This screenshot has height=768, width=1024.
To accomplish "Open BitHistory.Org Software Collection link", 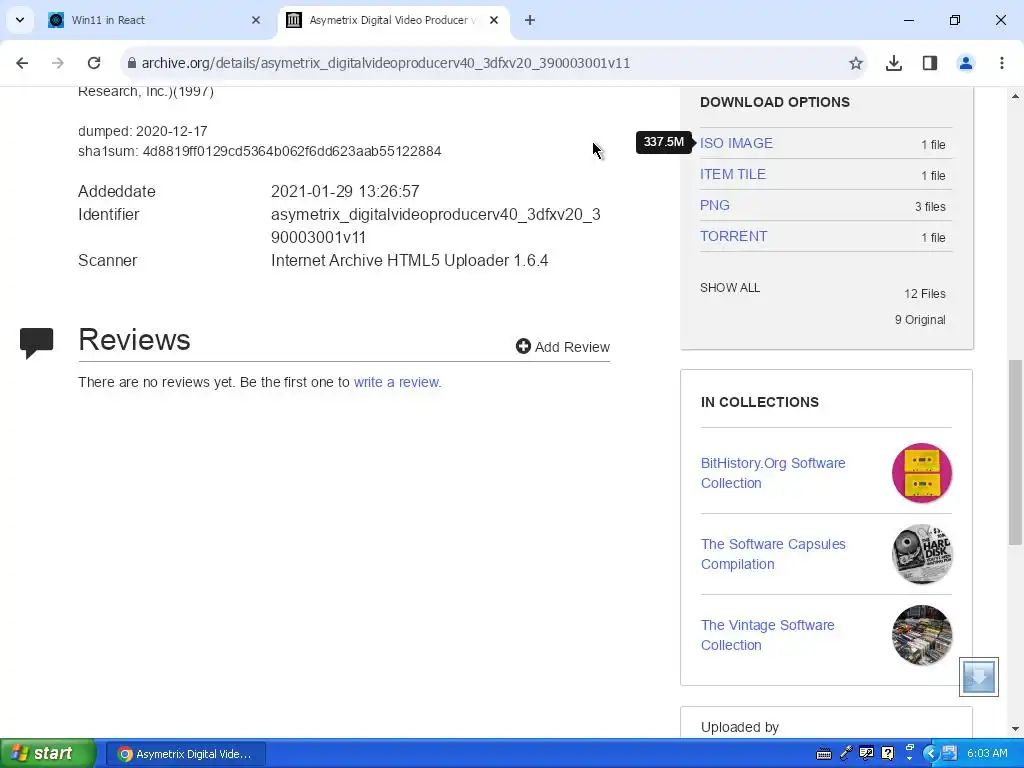I will [773, 473].
